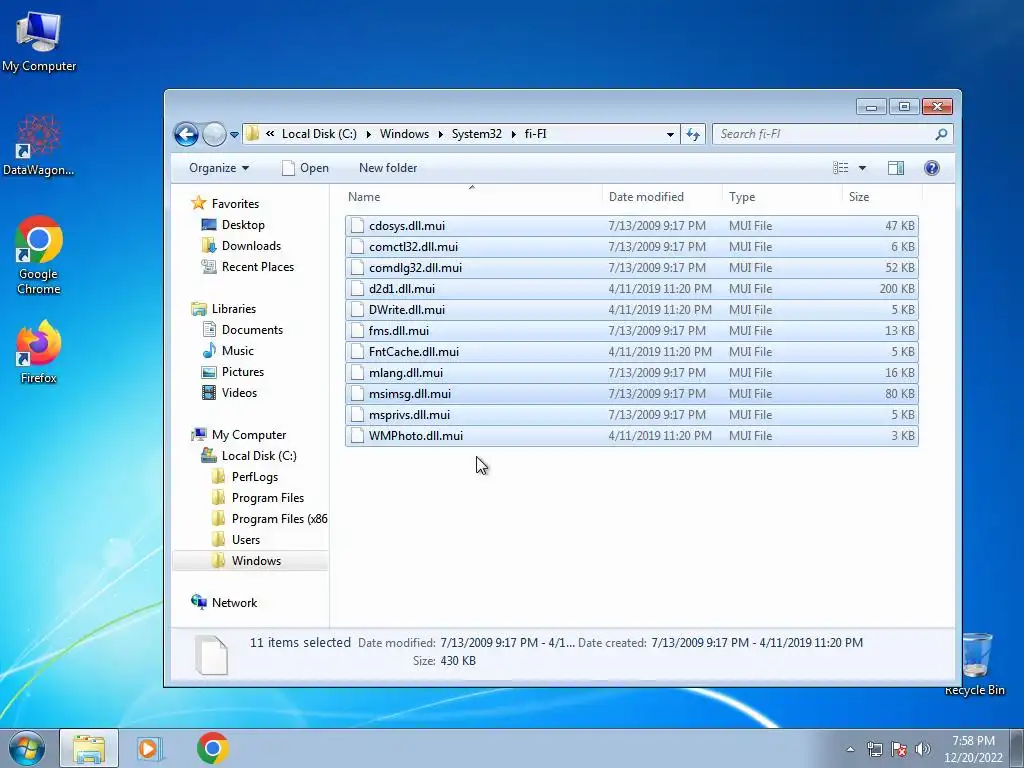Click the Refresh button beside address bar
Viewport: 1024px width, 768px height.
[x=693, y=135]
